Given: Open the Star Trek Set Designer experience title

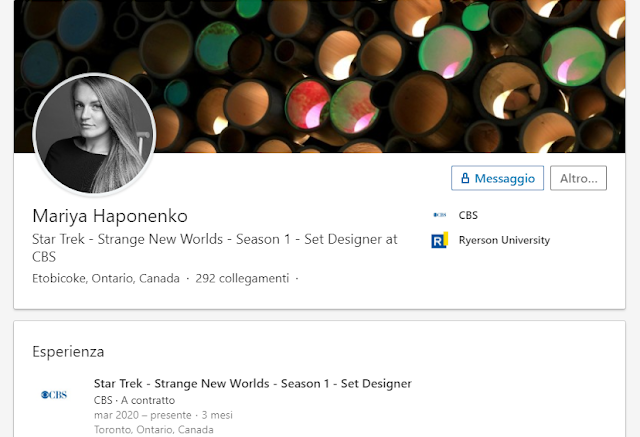Looking at the screenshot, I should point(253,384).
